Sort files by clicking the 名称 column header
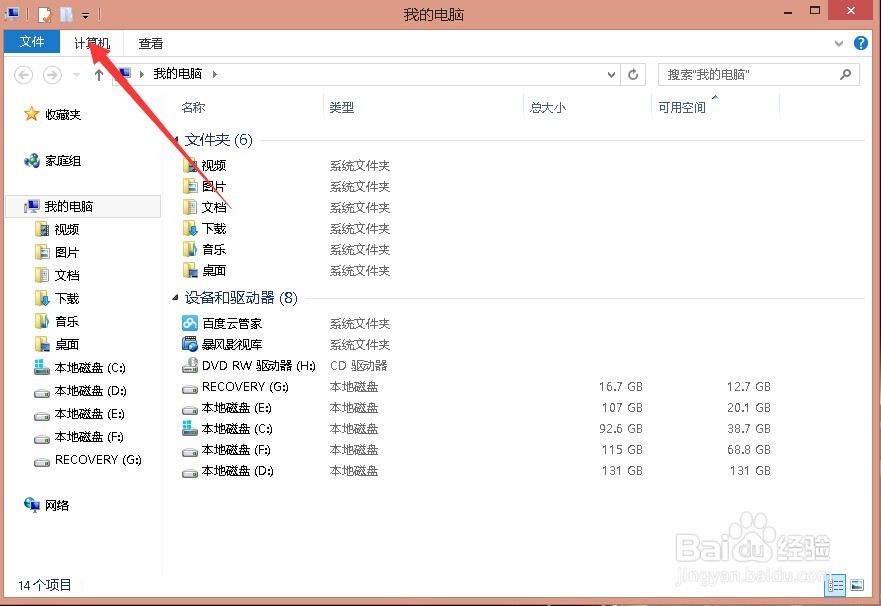The height and width of the screenshot is (606, 881). (192, 107)
